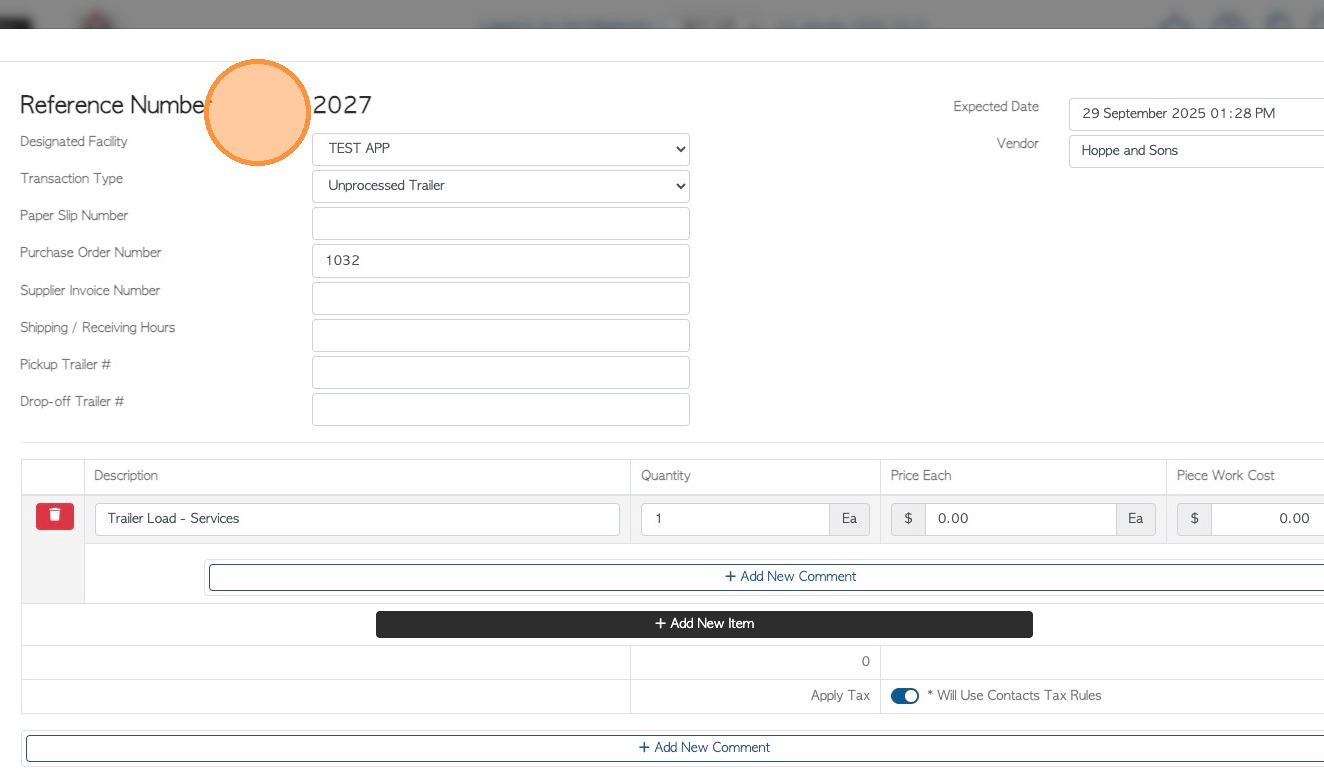
Task: Click the Description column header
Action: (126, 476)
